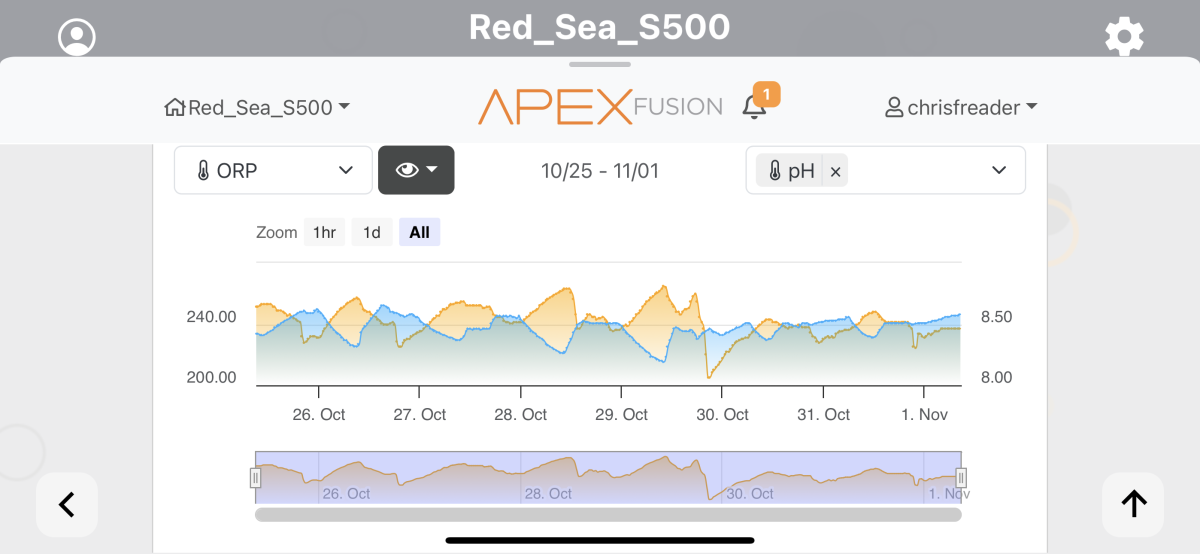Tap the back arrow button

pyautogui.click(x=67, y=505)
